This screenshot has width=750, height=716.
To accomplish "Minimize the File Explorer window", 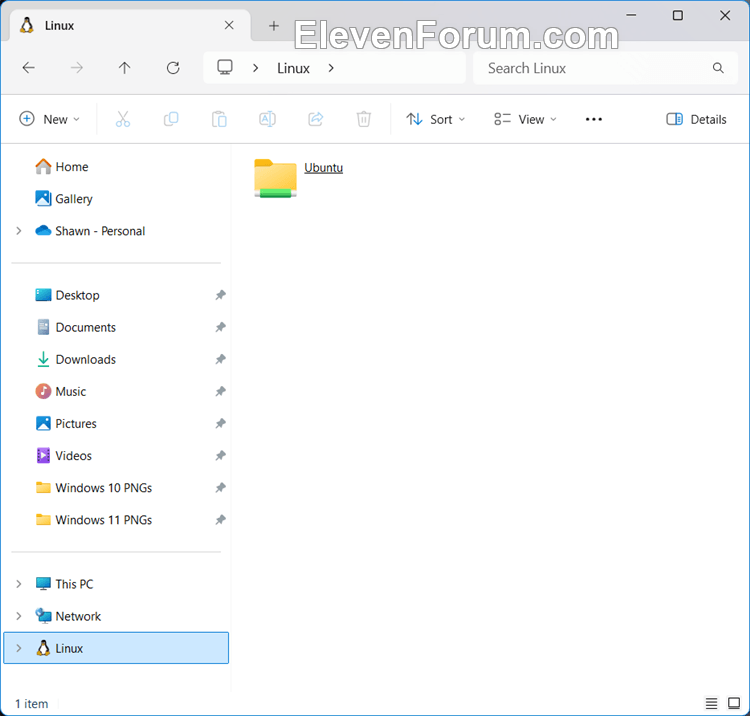I will coord(631,15).
